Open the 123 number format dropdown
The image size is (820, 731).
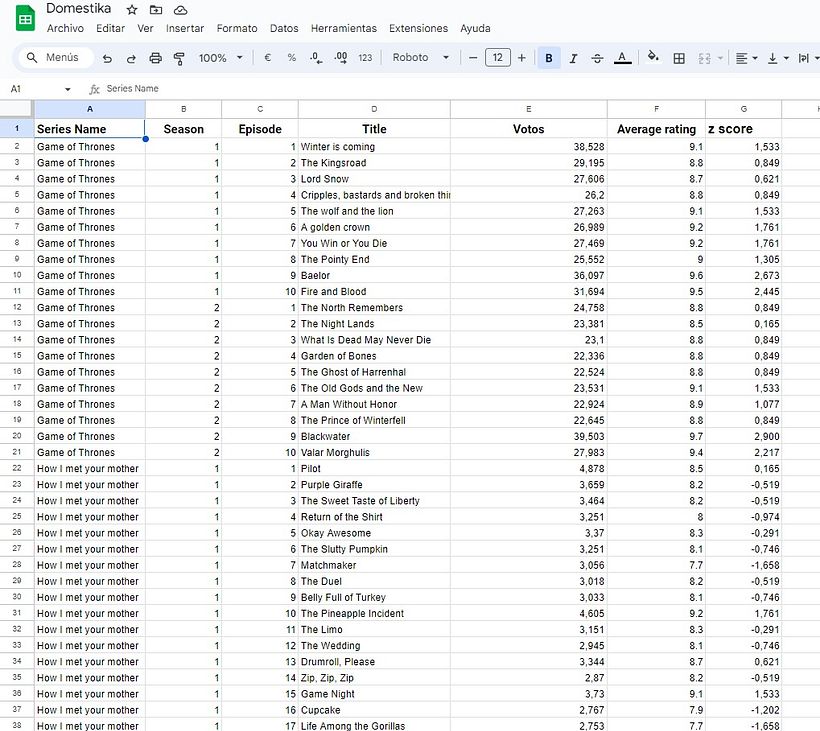click(x=364, y=58)
